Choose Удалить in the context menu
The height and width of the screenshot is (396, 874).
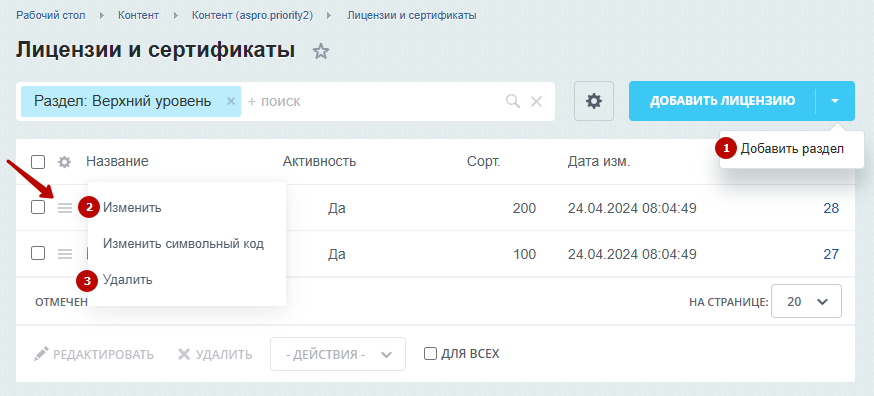128,280
